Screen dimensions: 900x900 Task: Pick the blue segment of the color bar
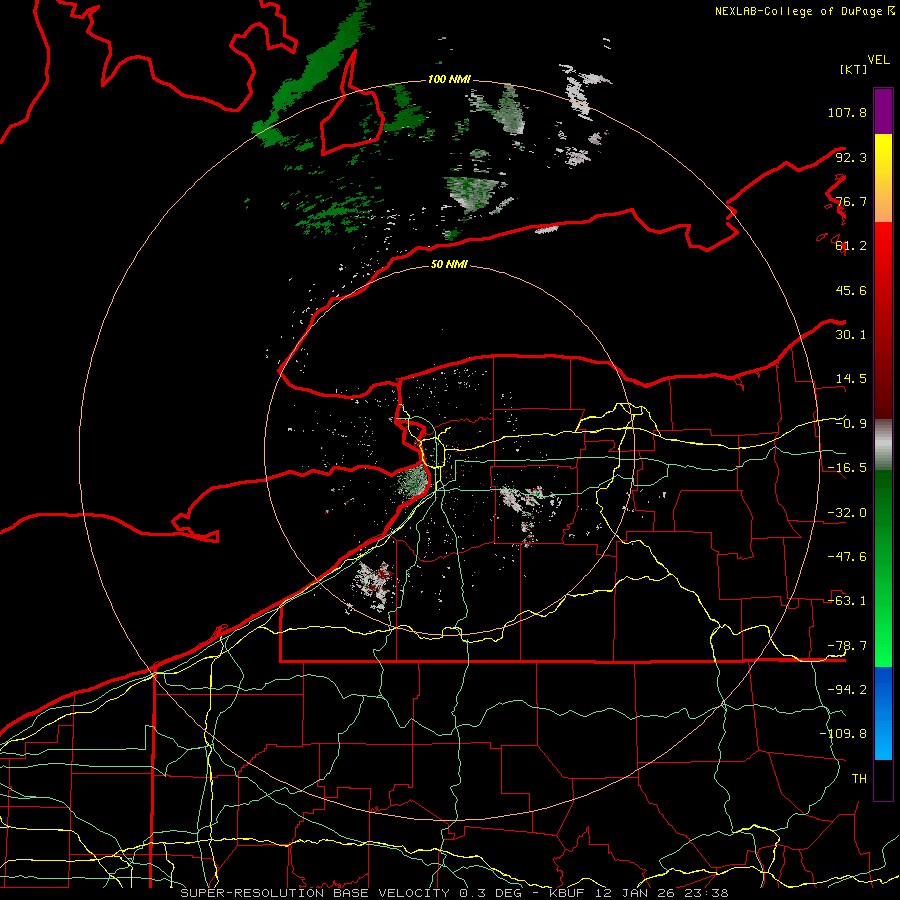coord(883,713)
